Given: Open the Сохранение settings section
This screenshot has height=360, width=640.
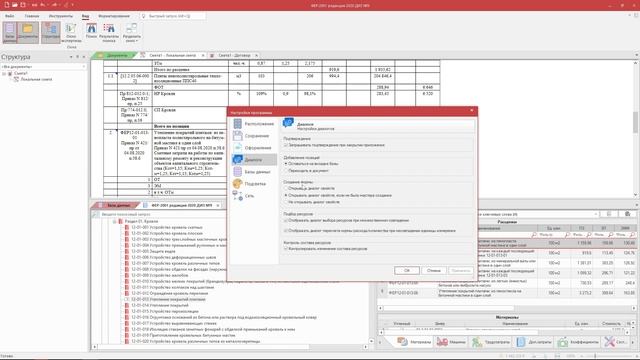Looking at the screenshot, I should click(x=254, y=136).
